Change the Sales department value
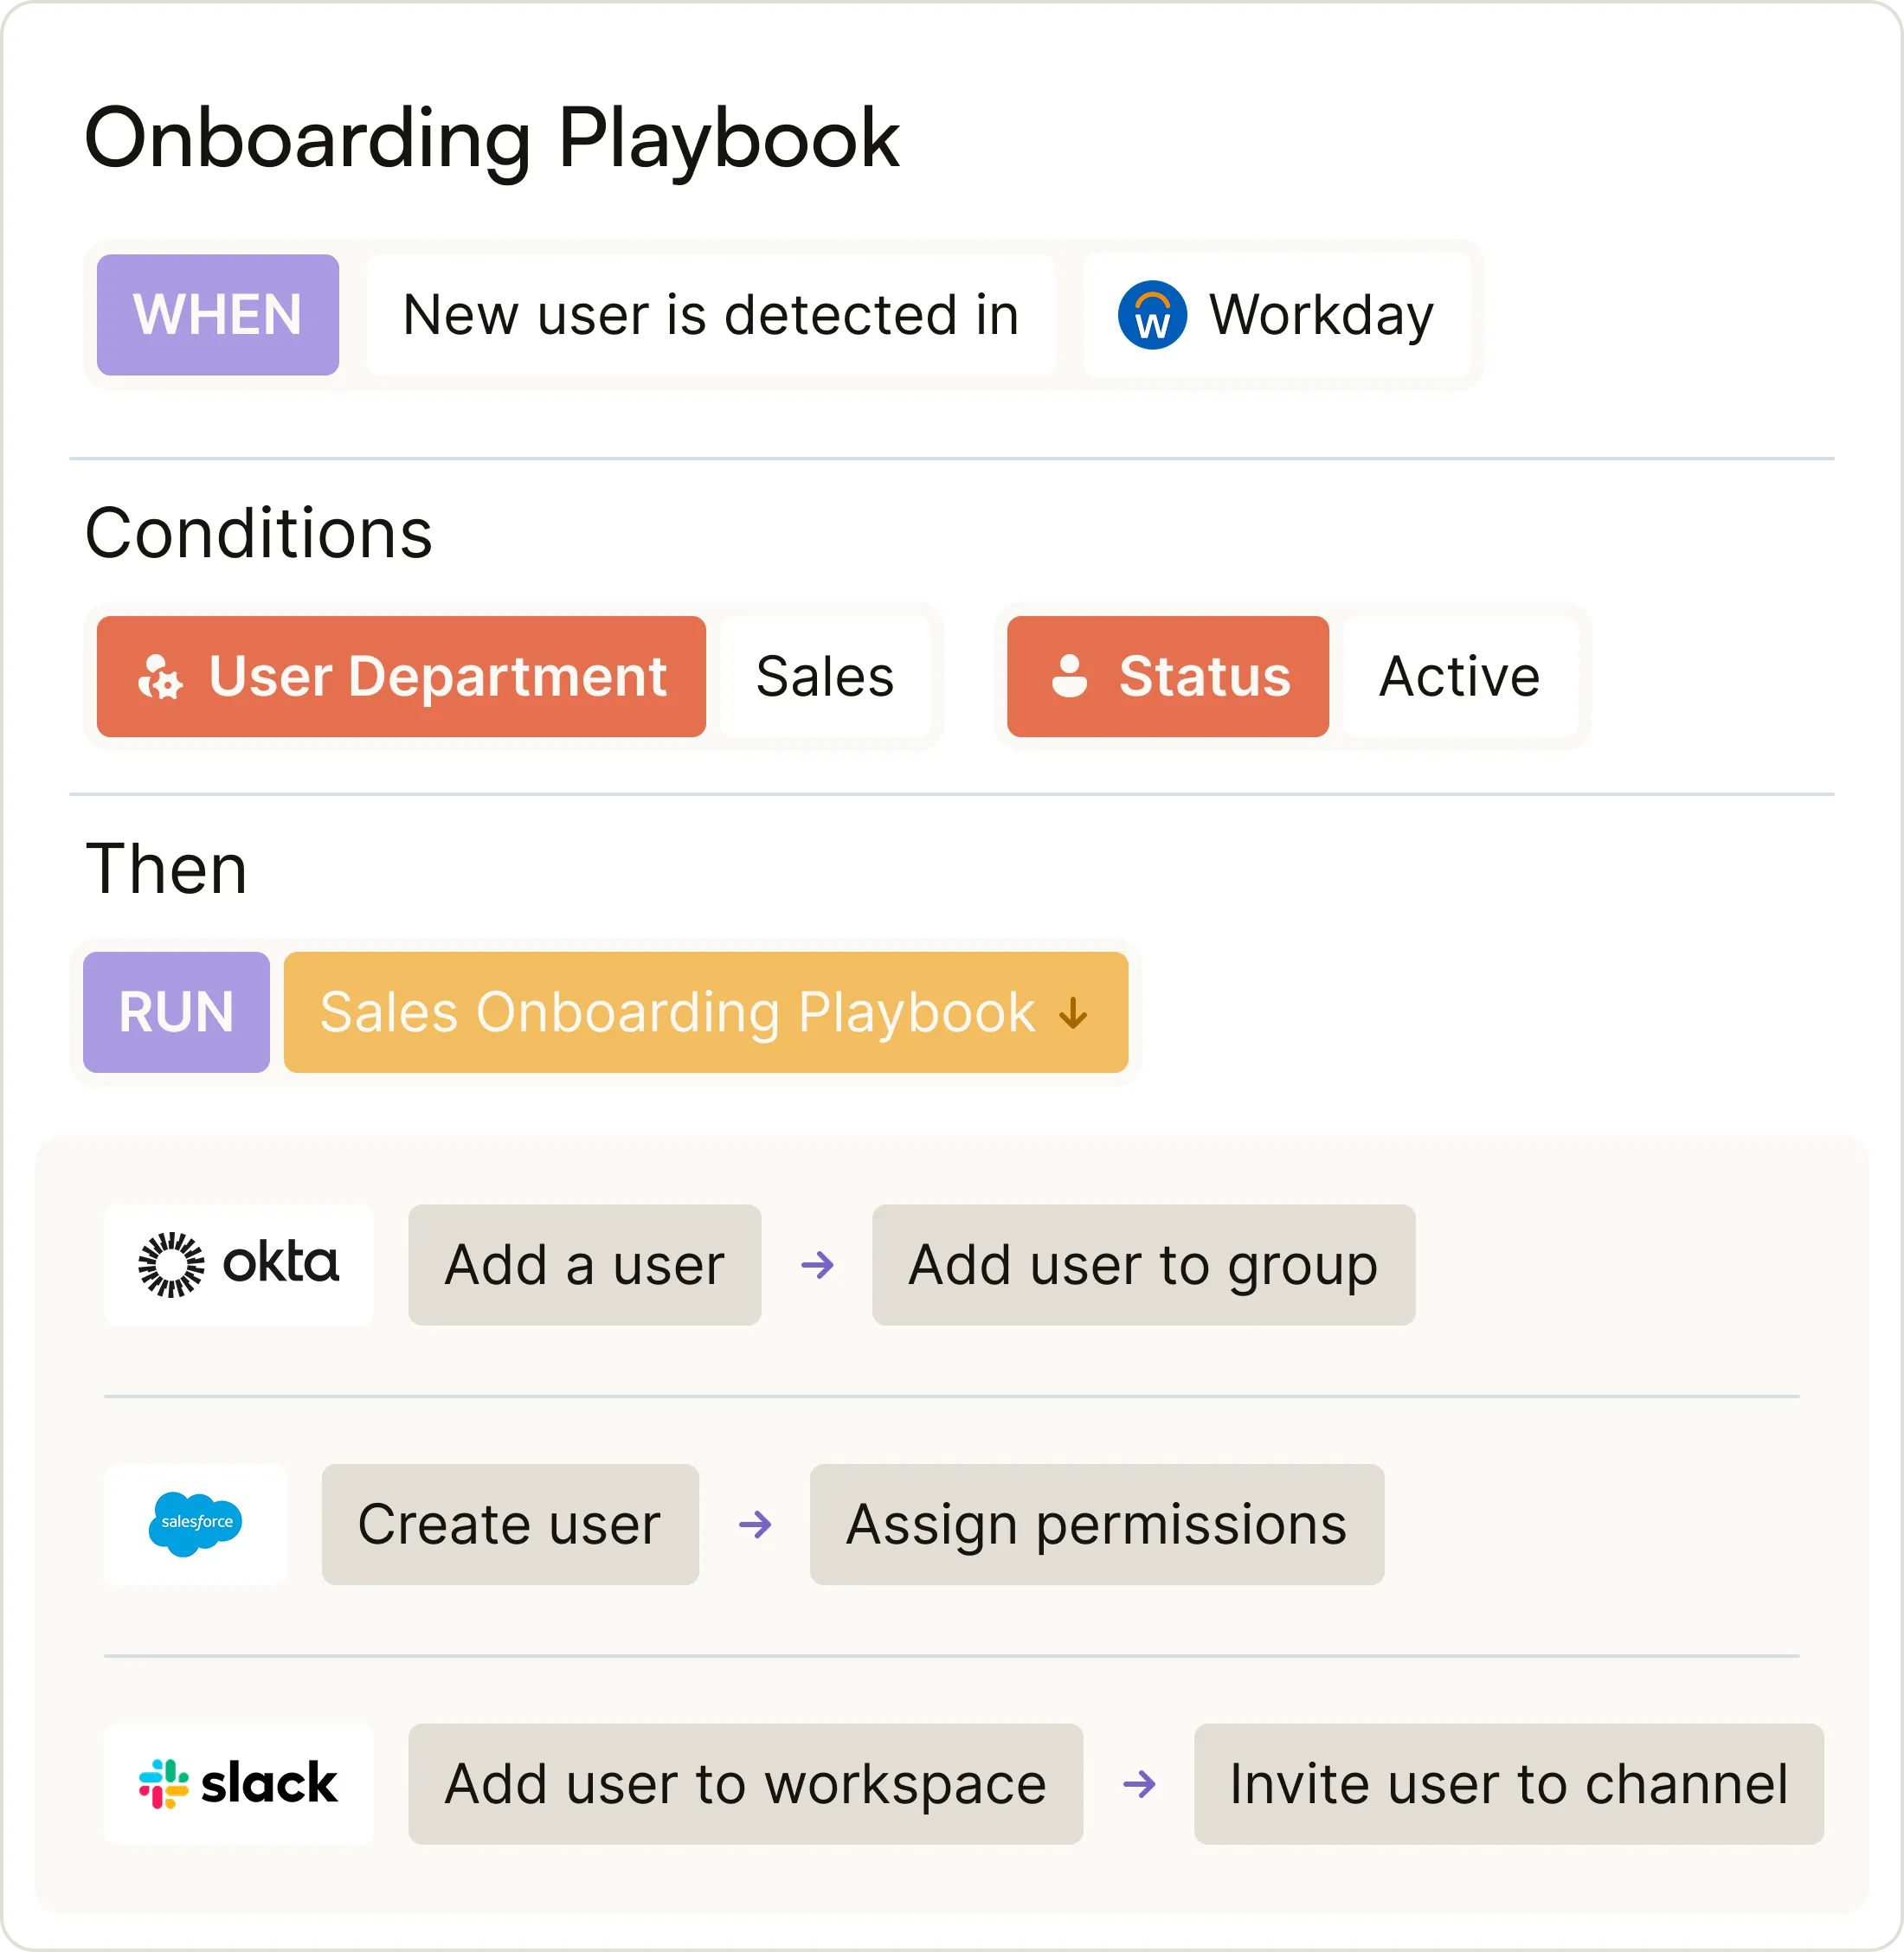 [825, 677]
